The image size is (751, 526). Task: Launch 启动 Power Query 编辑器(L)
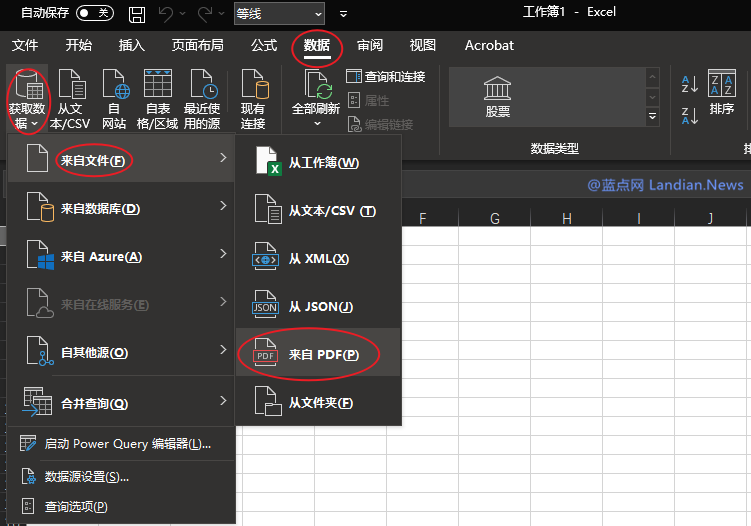click(x=121, y=444)
